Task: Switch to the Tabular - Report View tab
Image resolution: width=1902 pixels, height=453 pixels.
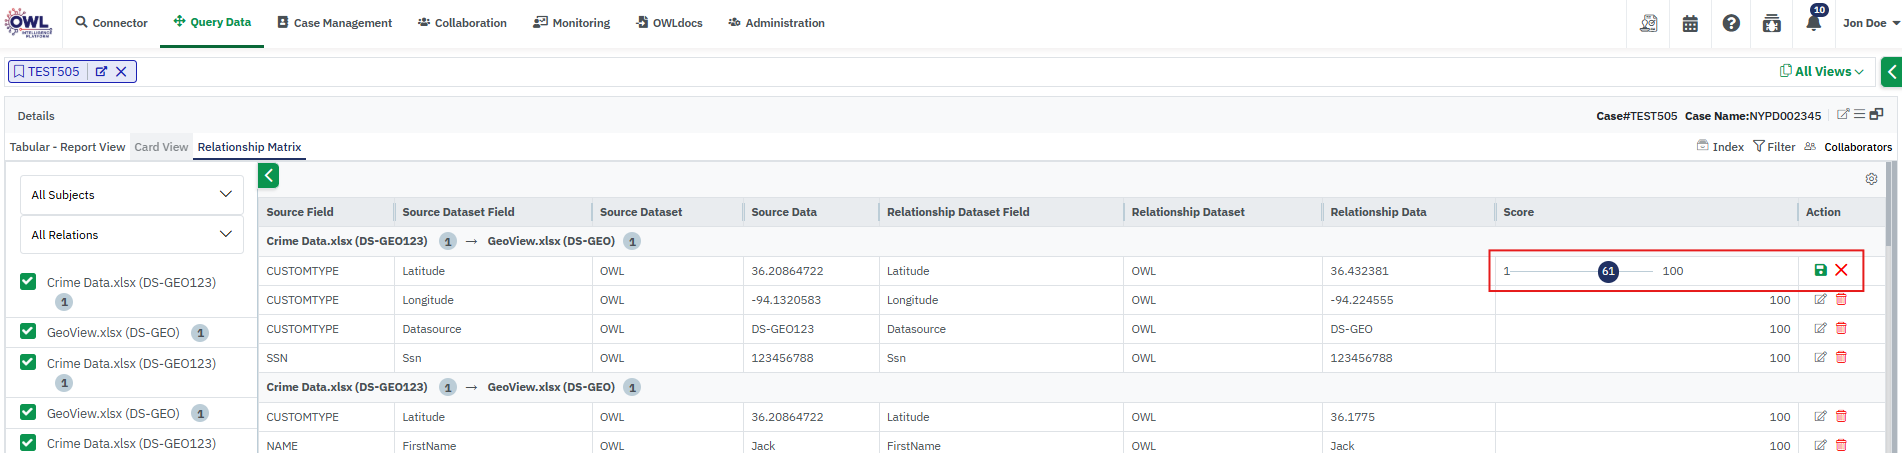Action: [67, 147]
